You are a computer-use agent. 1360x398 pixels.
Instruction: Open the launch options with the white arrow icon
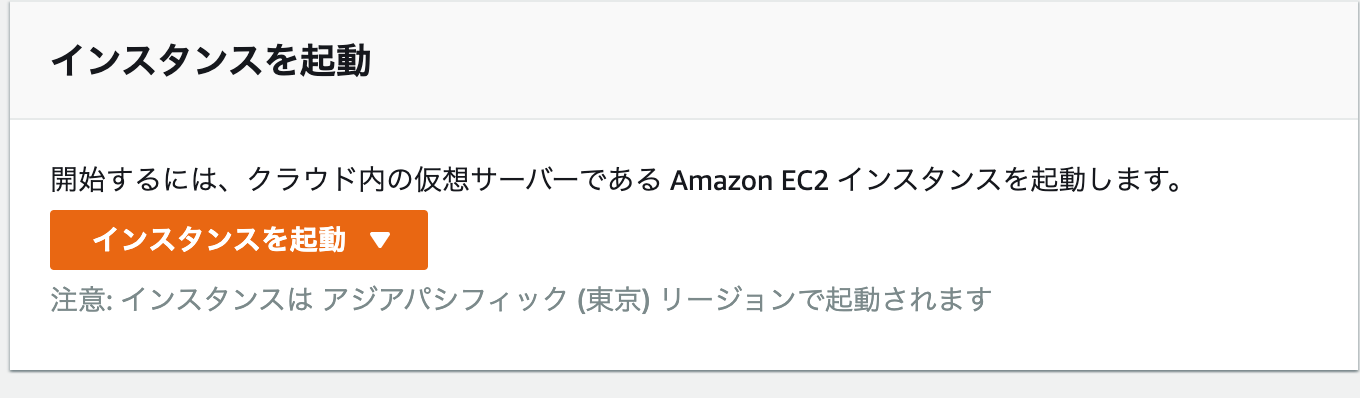click(379, 240)
